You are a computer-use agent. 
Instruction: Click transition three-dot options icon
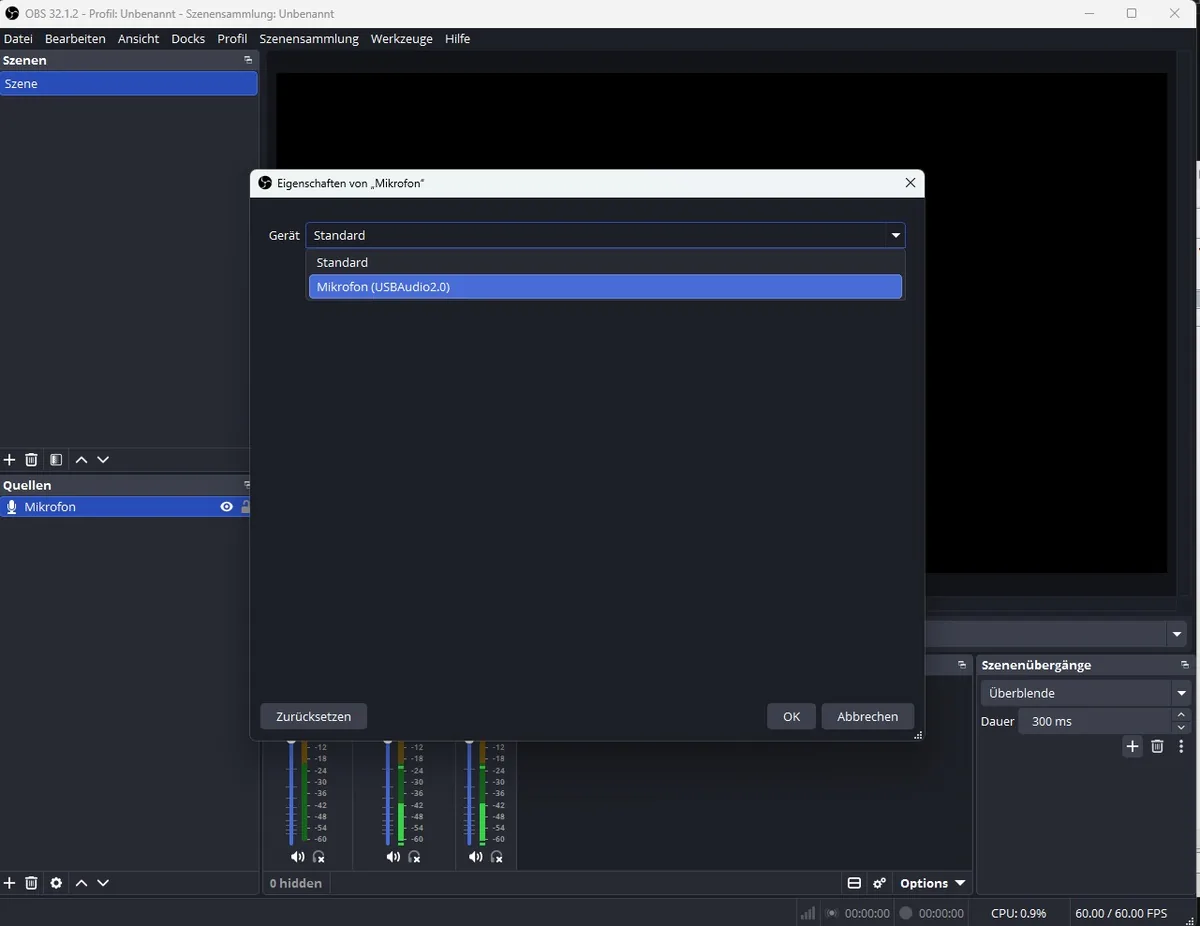(x=1181, y=746)
